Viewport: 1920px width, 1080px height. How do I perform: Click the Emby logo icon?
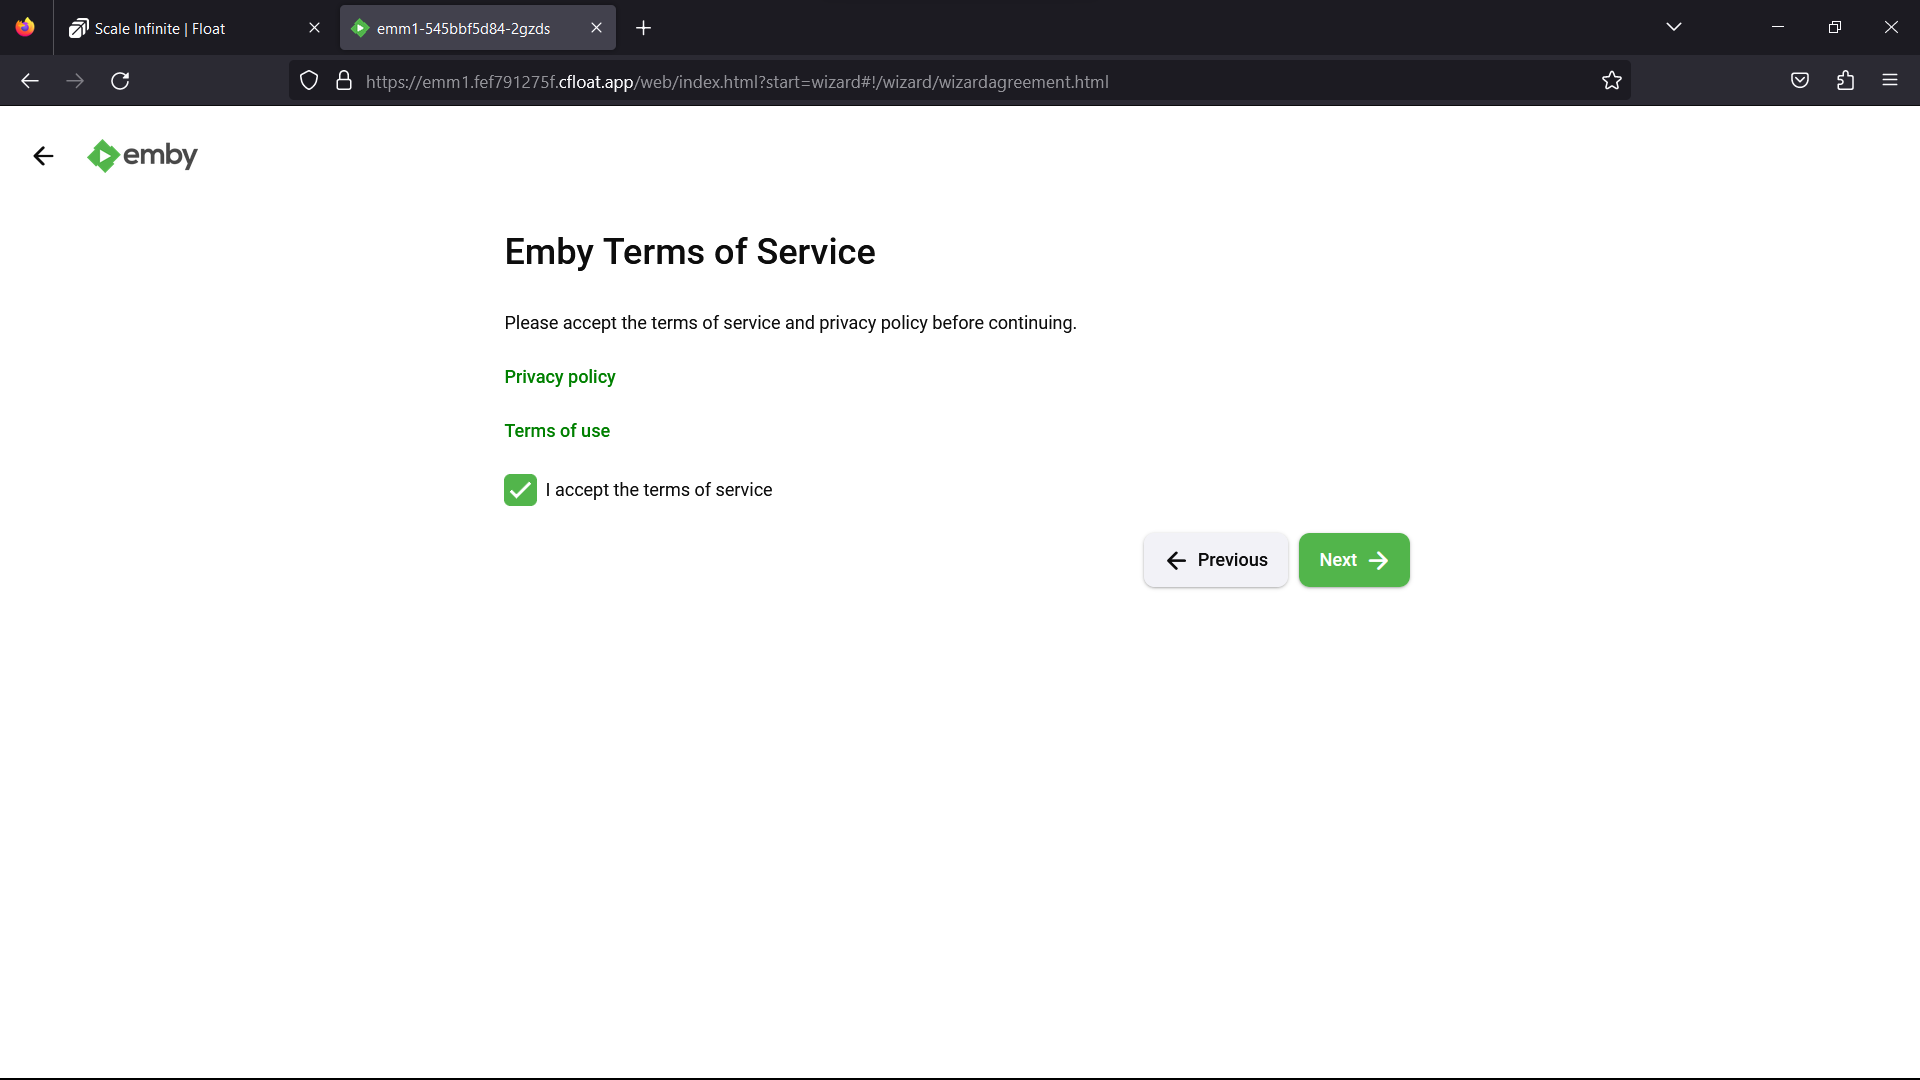tap(103, 156)
